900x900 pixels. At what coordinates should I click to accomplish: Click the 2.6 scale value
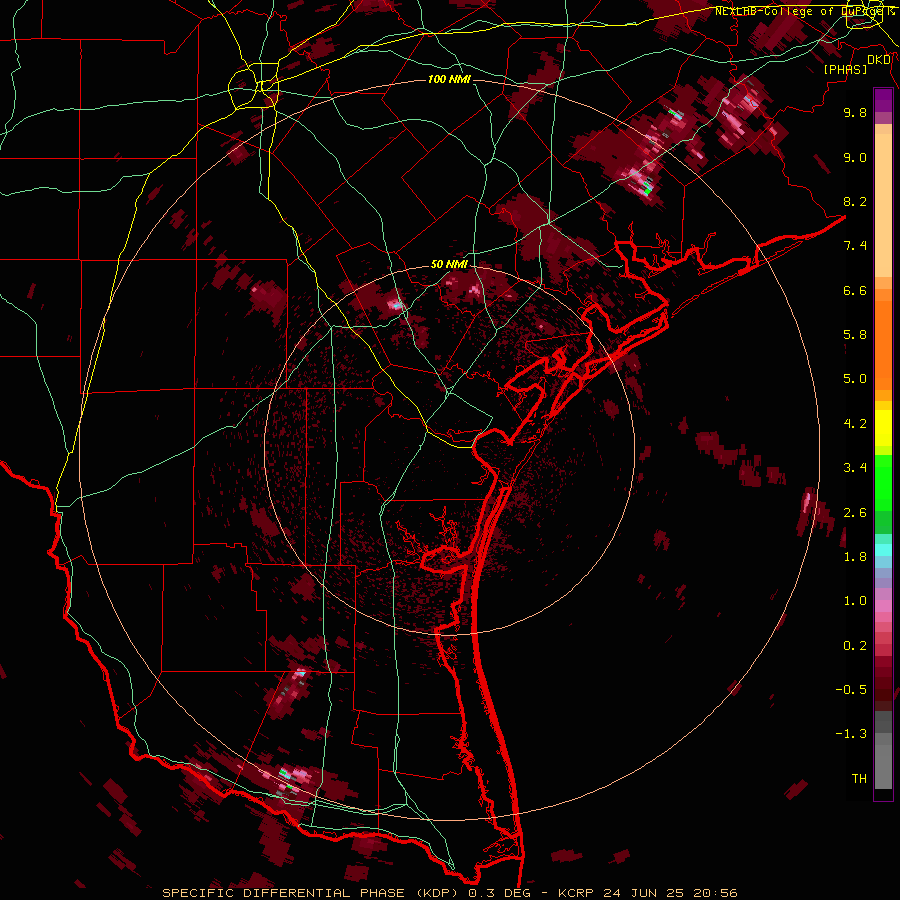pos(855,513)
